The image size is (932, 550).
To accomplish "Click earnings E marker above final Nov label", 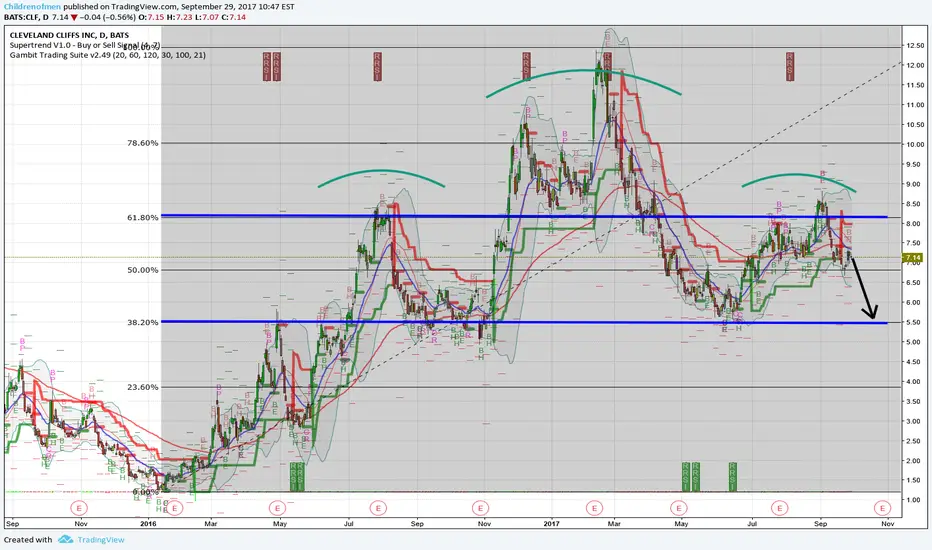I will (x=883, y=508).
